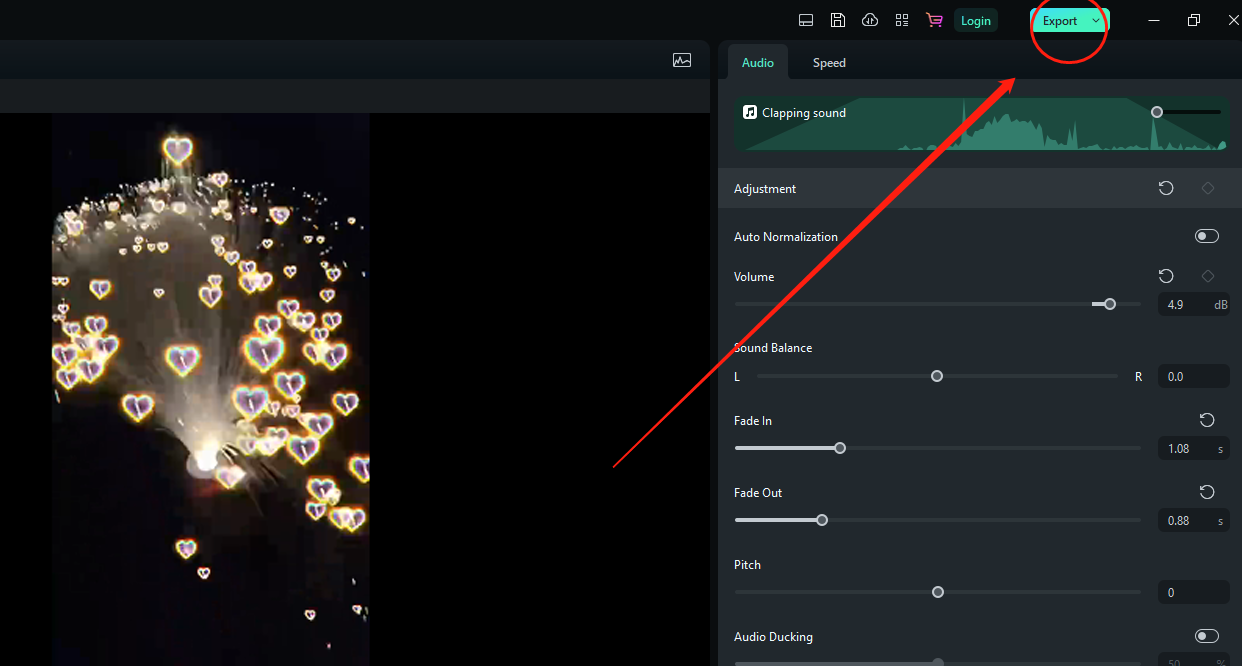Save the project with the floppy disk icon
Screen dimensions: 1242x666
coord(838,20)
